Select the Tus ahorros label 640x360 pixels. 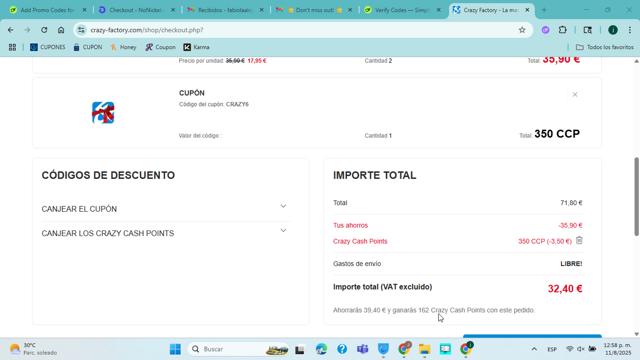point(350,225)
